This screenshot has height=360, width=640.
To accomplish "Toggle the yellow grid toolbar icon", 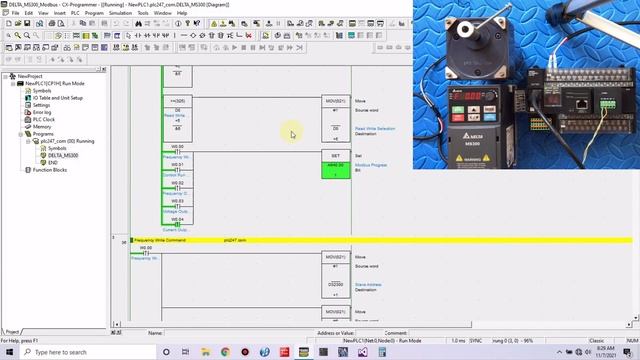I will click(x=86, y=36).
